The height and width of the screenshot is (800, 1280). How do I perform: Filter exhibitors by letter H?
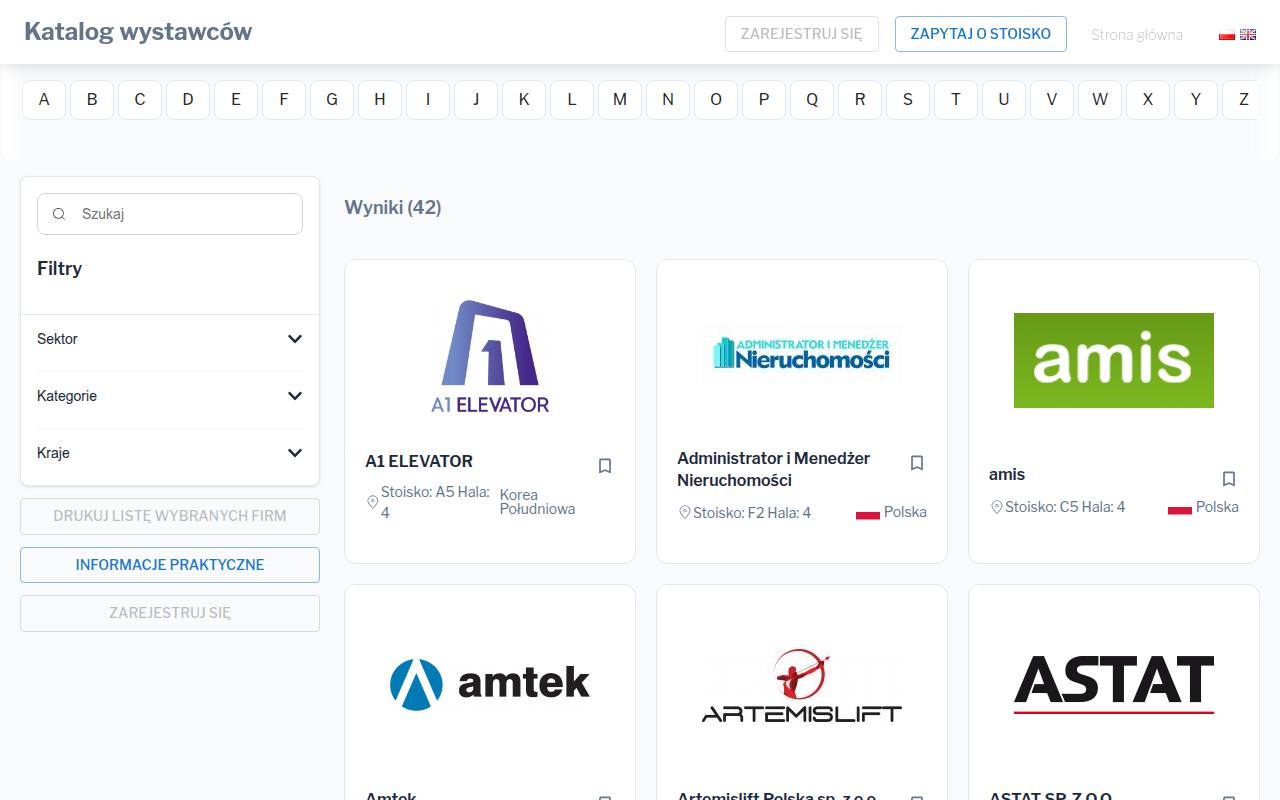(380, 100)
